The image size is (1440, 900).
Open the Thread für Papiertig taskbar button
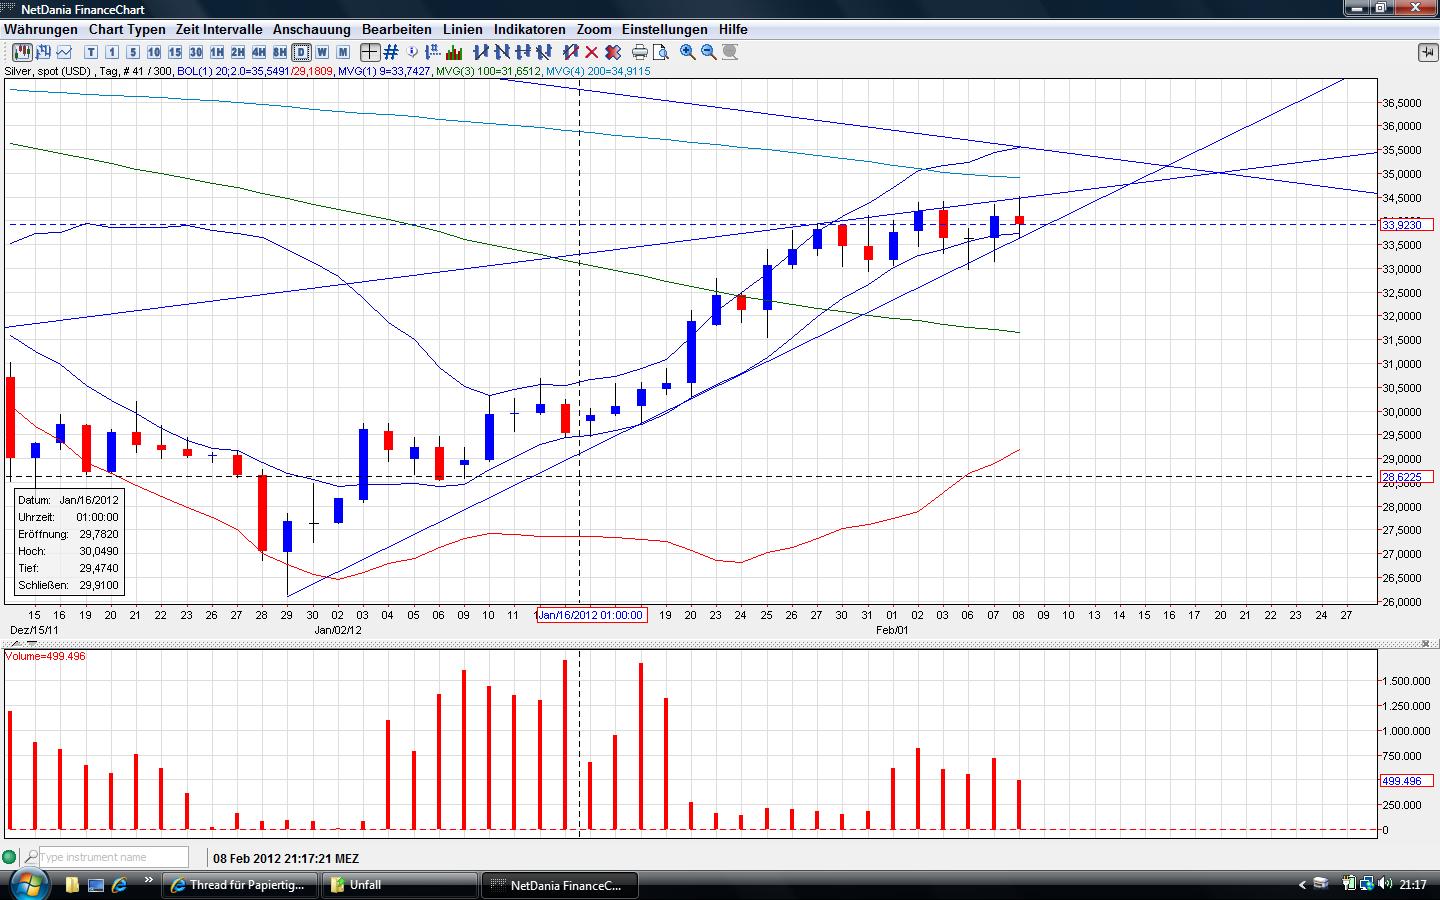click(240, 885)
